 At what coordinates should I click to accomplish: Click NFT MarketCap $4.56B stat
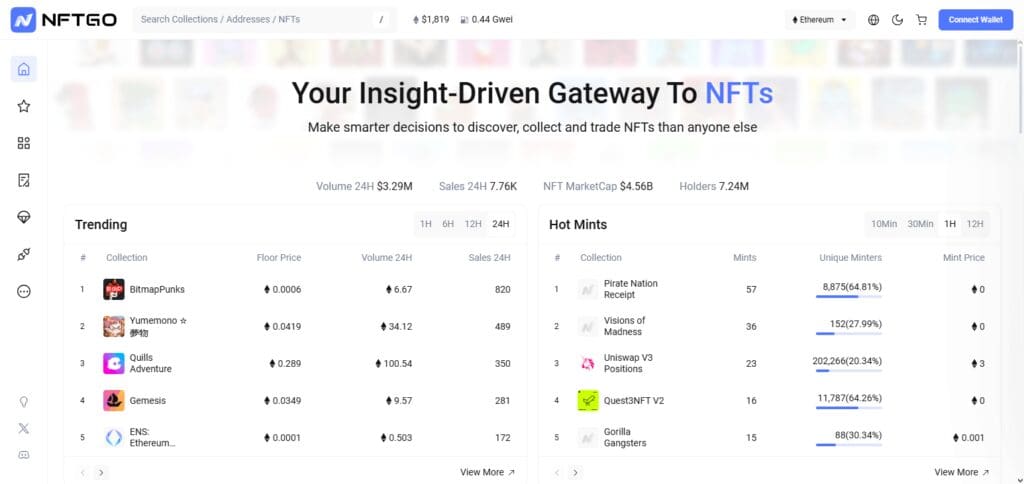[598, 186]
